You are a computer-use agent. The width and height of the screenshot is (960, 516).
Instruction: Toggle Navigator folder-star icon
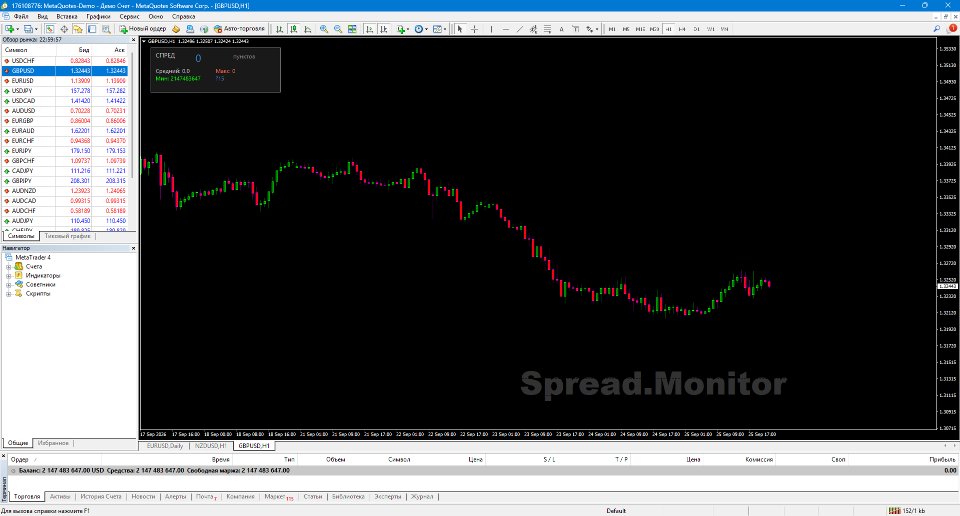tap(78, 29)
